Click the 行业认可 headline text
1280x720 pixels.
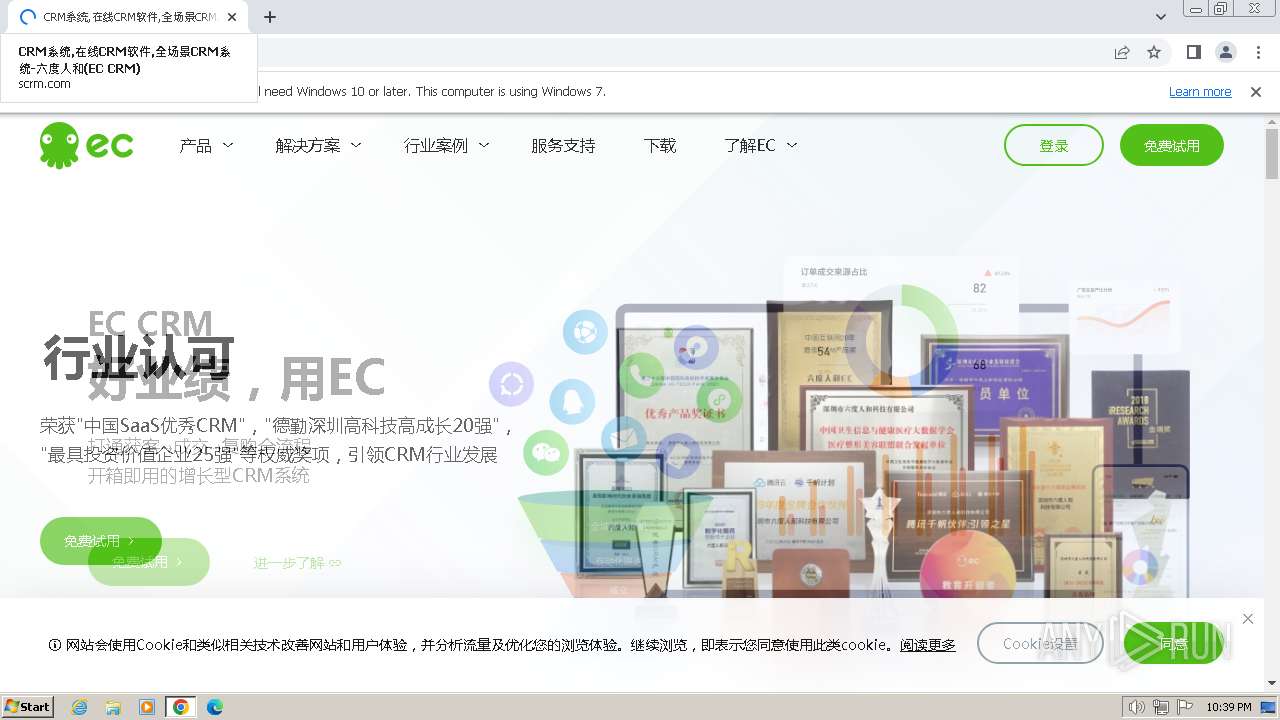click(x=139, y=357)
